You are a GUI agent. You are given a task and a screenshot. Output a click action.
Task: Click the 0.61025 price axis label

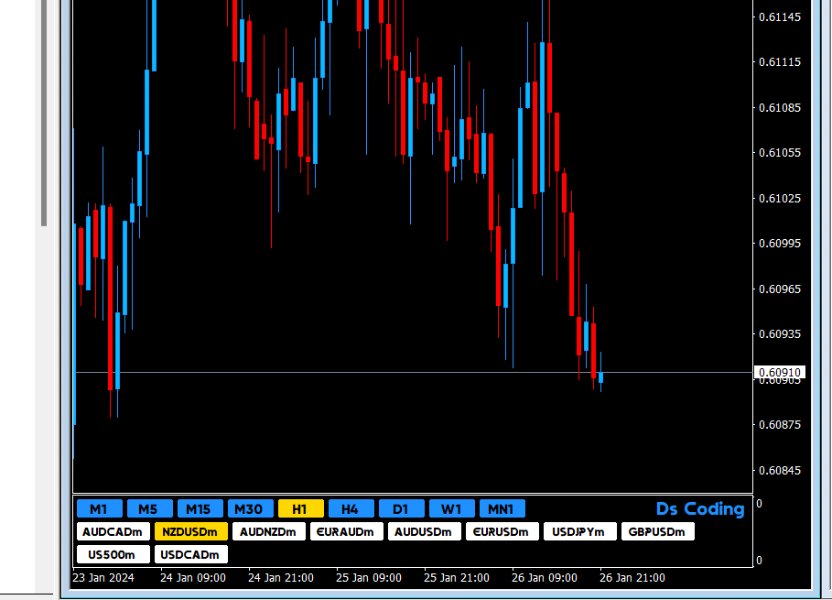(779, 198)
